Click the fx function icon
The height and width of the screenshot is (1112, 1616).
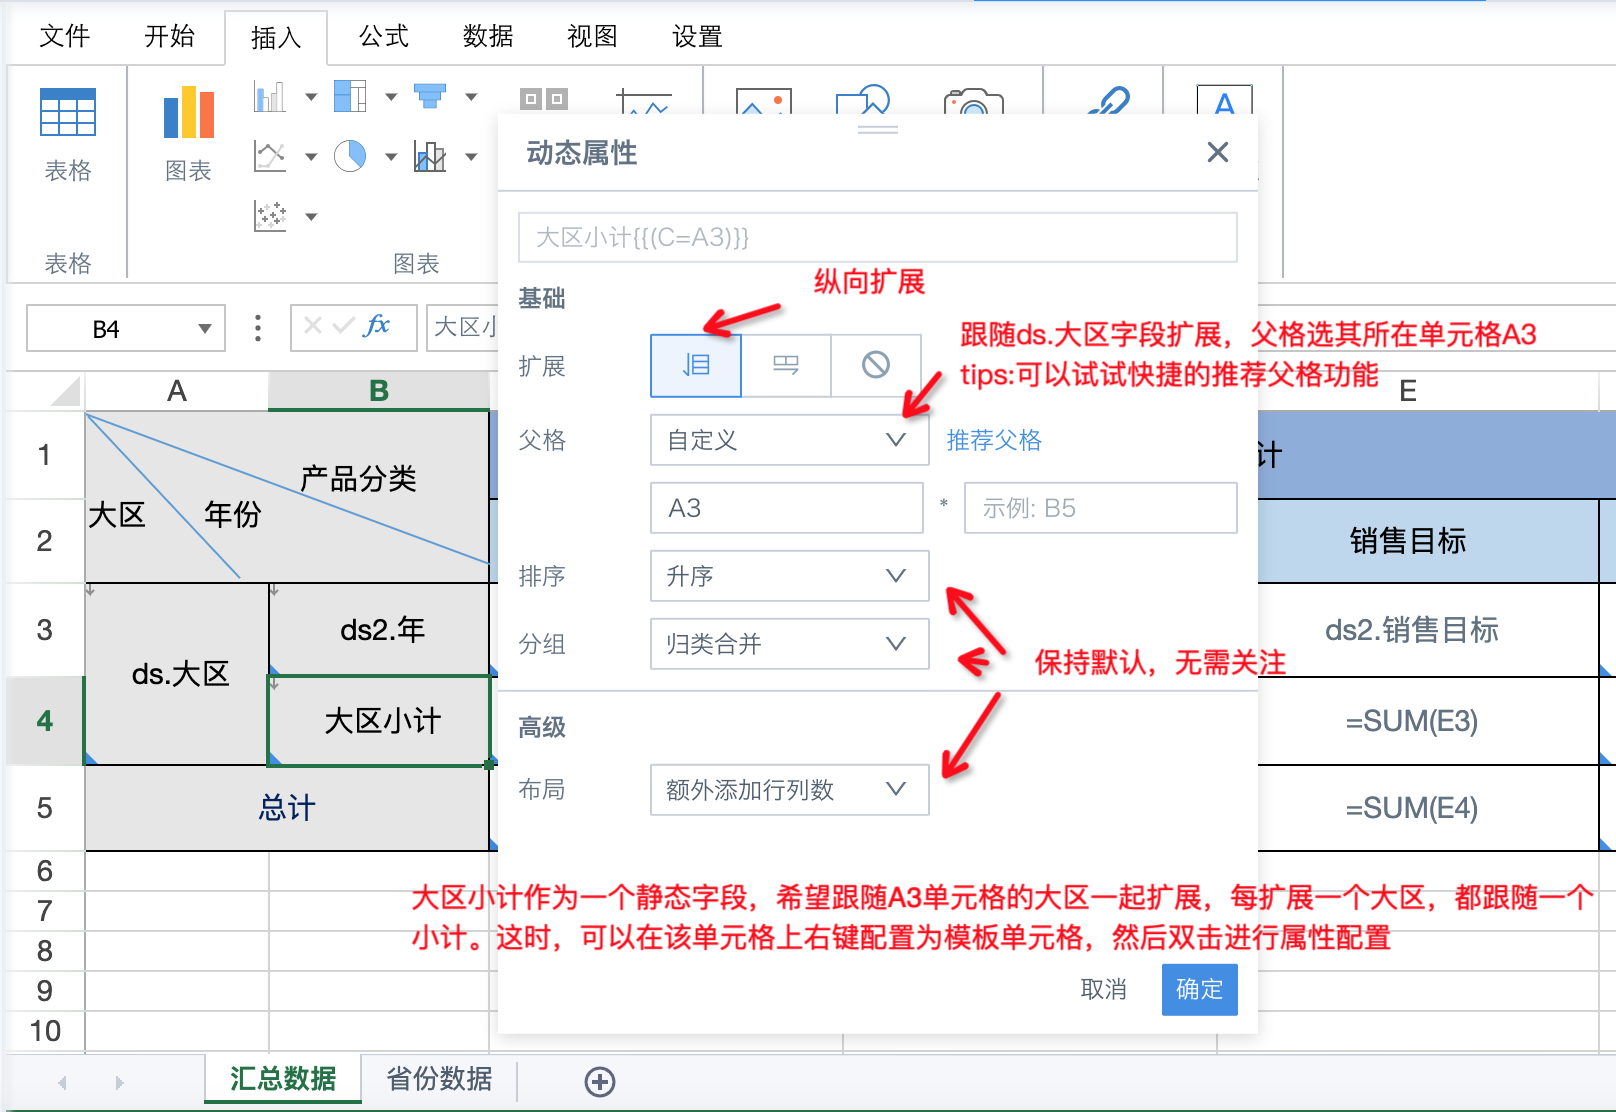click(x=377, y=326)
